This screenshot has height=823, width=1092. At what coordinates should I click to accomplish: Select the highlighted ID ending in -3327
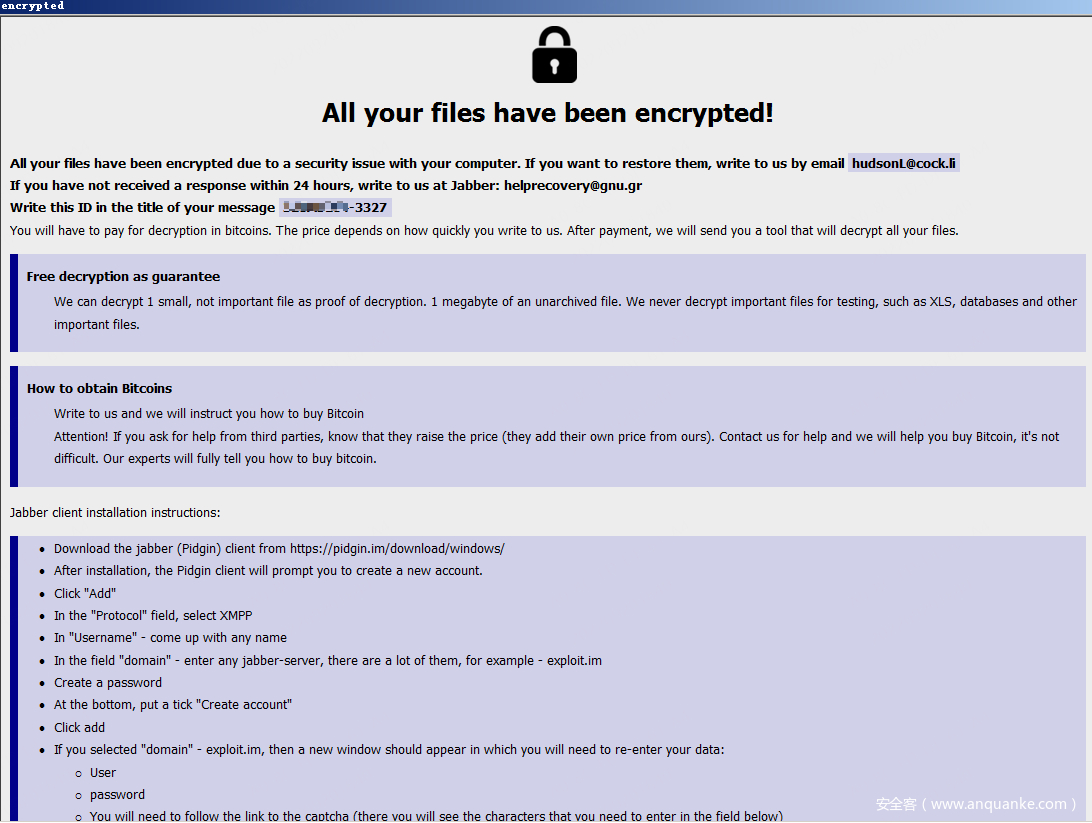tap(335, 207)
